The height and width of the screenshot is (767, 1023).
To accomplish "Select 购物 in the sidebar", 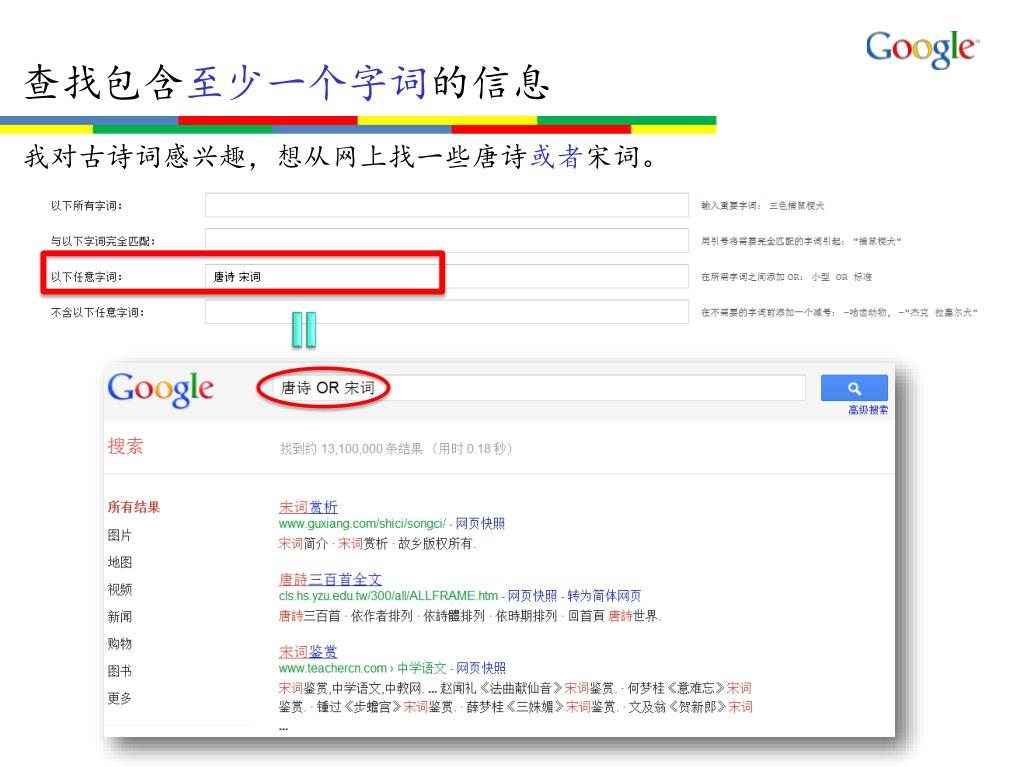I will coord(119,644).
